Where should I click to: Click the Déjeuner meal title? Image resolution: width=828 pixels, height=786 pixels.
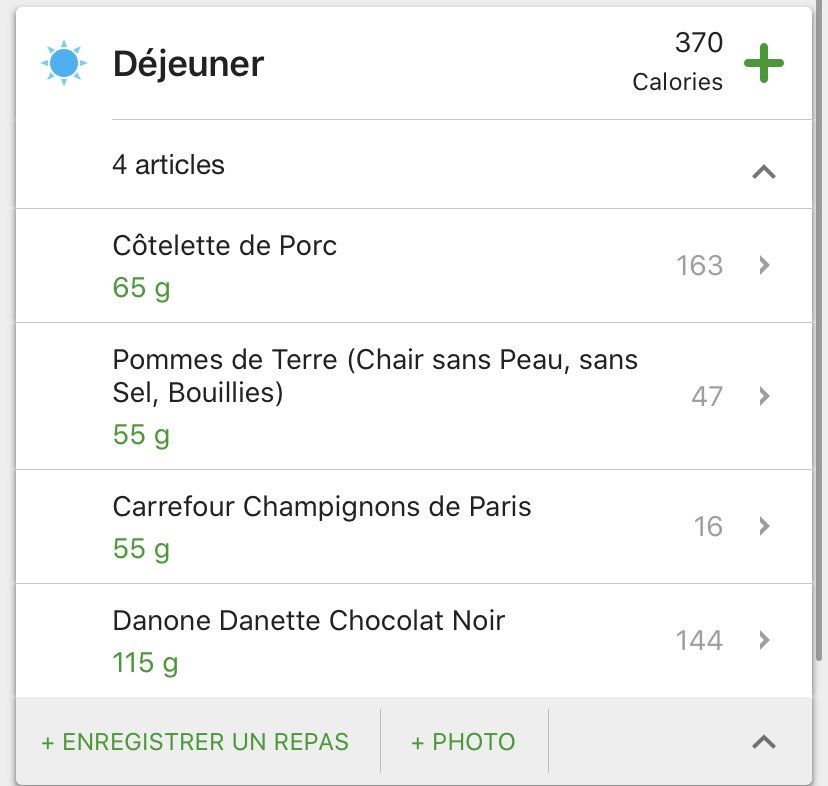(x=188, y=64)
